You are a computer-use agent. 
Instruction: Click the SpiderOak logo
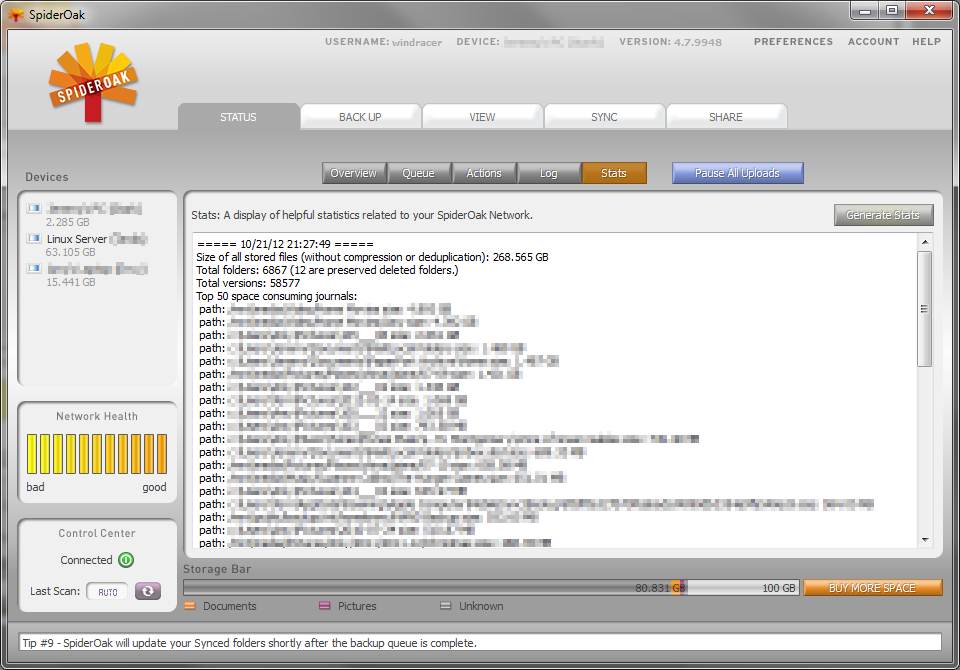coord(93,83)
